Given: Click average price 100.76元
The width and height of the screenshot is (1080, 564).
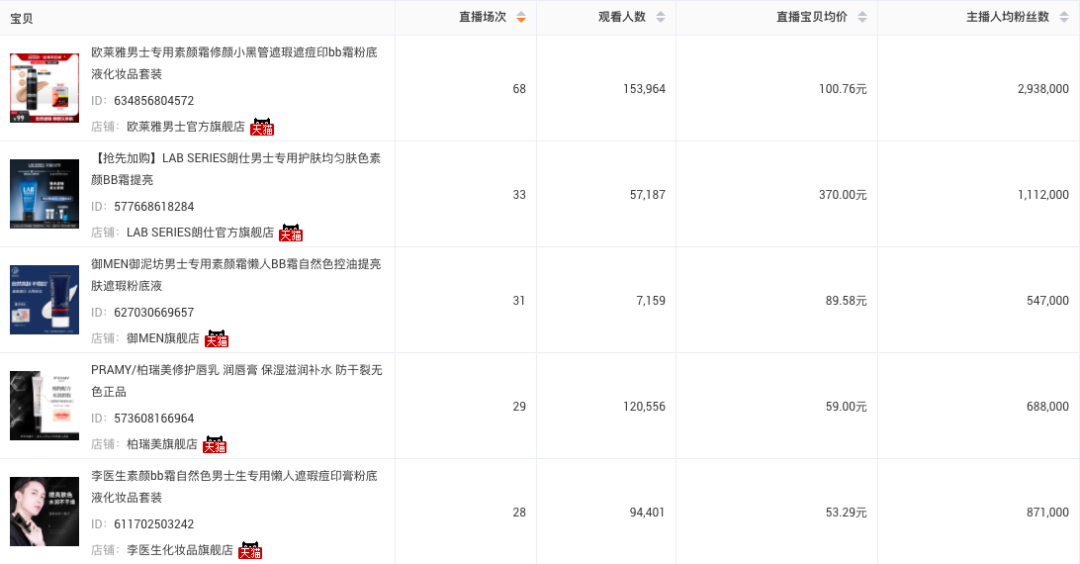Looking at the screenshot, I should coord(842,89).
